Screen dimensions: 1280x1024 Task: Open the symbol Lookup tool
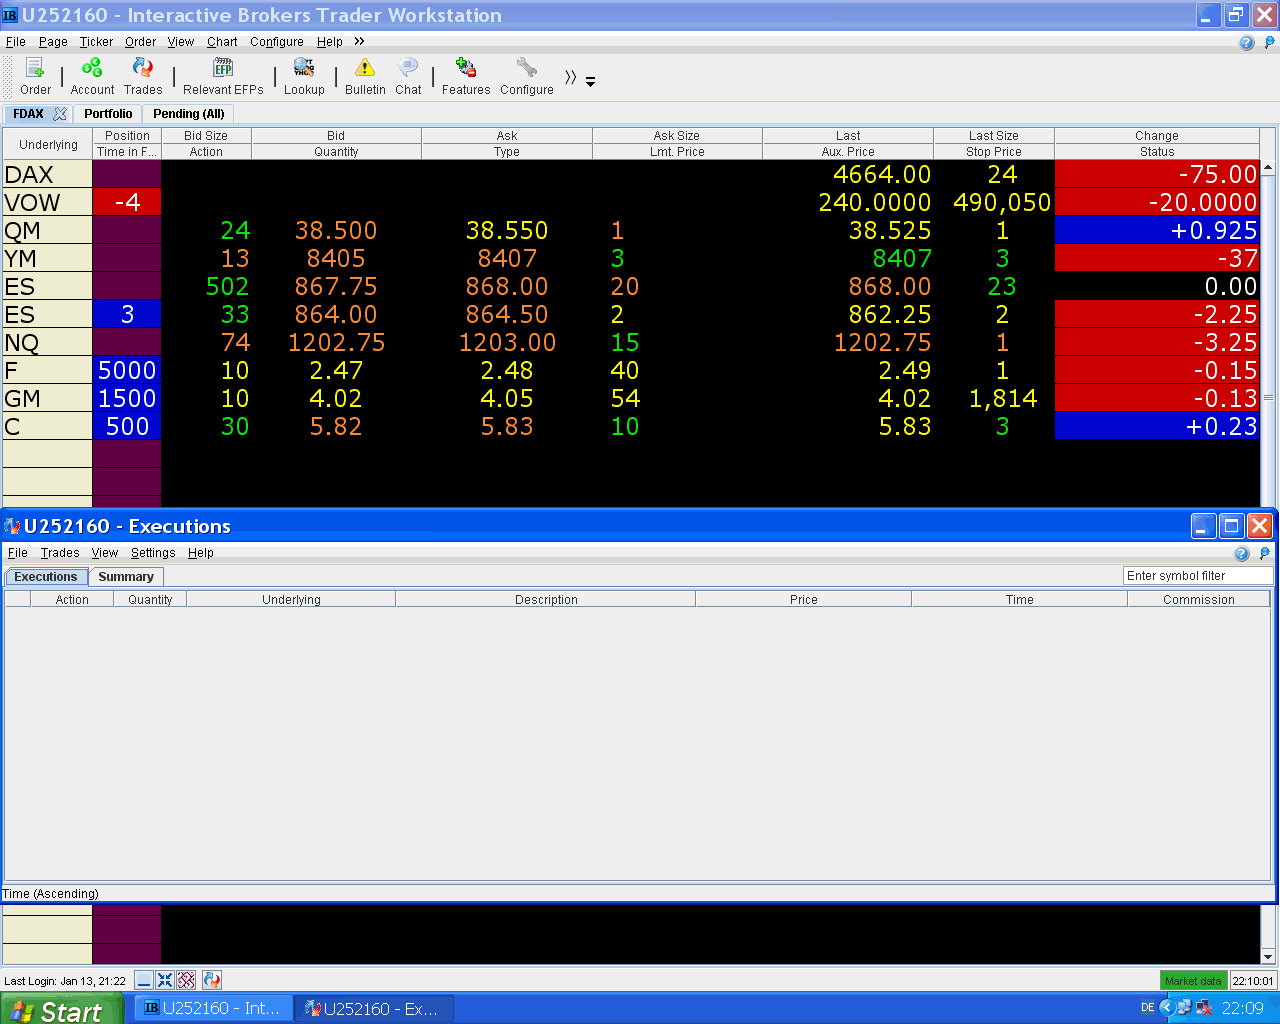coord(304,76)
